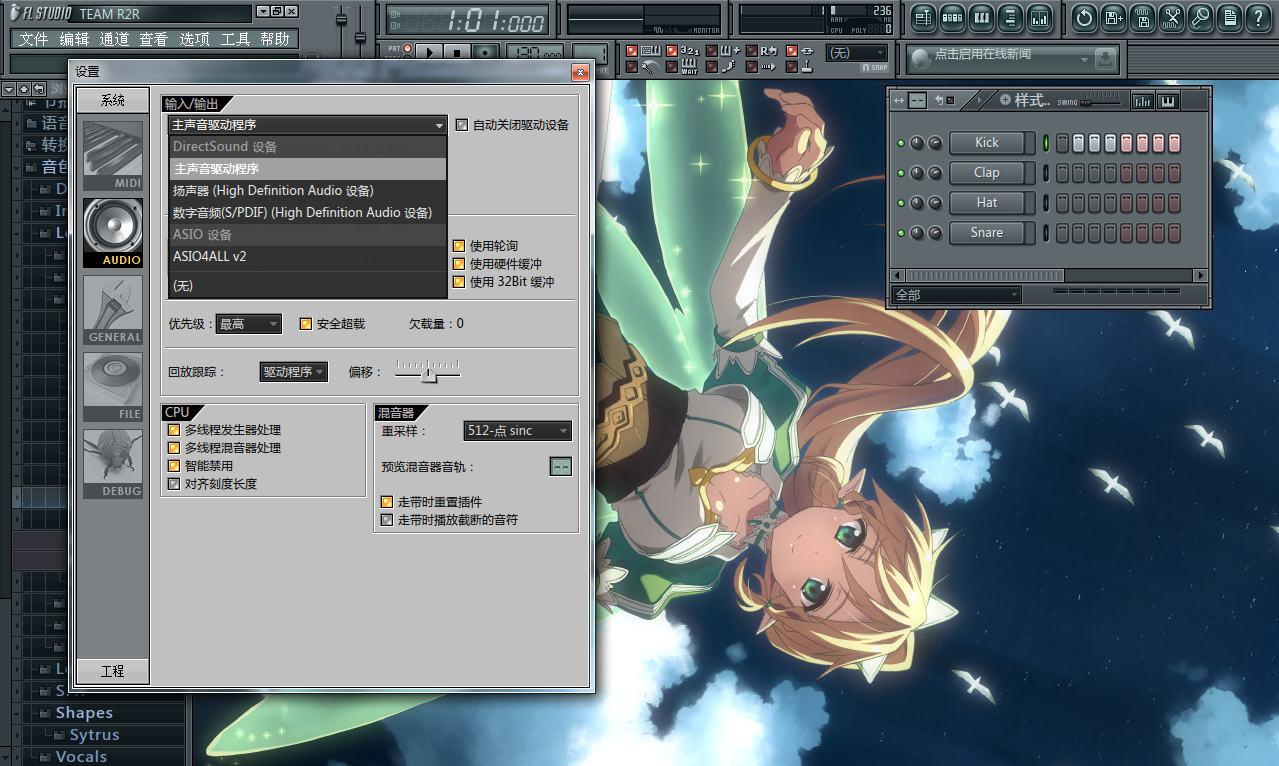Open the 工具 menu
This screenshot has height=766, width=1279.
[235, 39]
